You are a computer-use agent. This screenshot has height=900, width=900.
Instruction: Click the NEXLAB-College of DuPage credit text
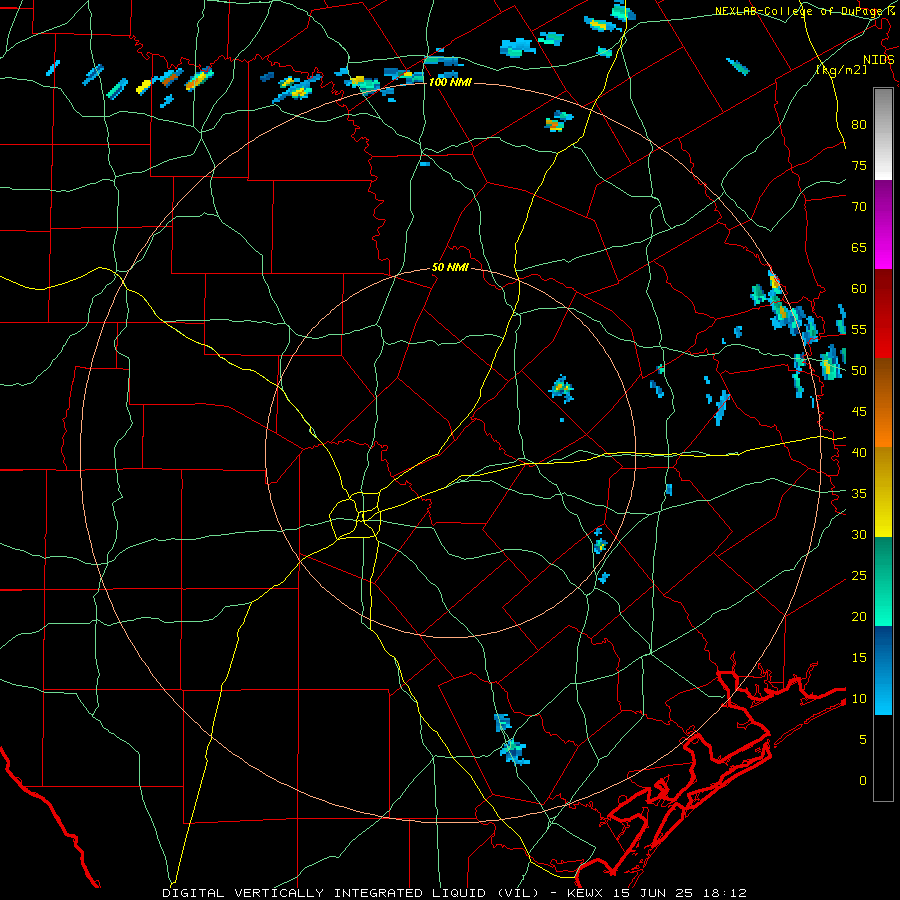tap(805, 11)
